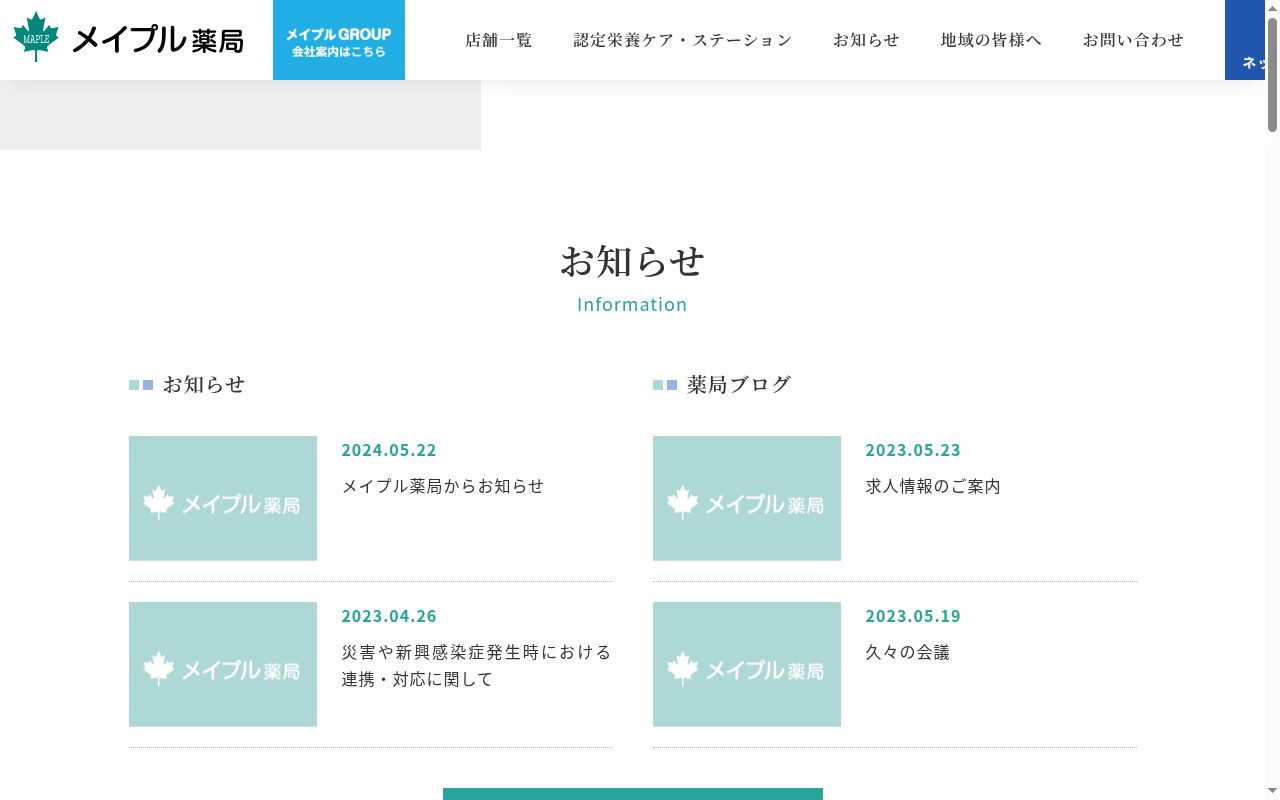Open the 求人情報のご案内 blog link
This screenshot has height=800, width=1280.
(x=933, y=486)
